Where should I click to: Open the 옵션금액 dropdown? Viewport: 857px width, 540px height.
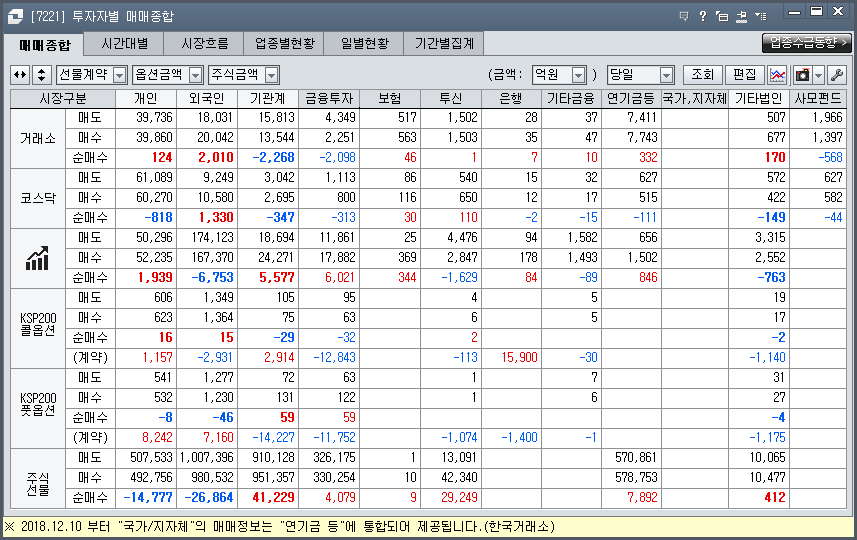[x=168, y=75]
